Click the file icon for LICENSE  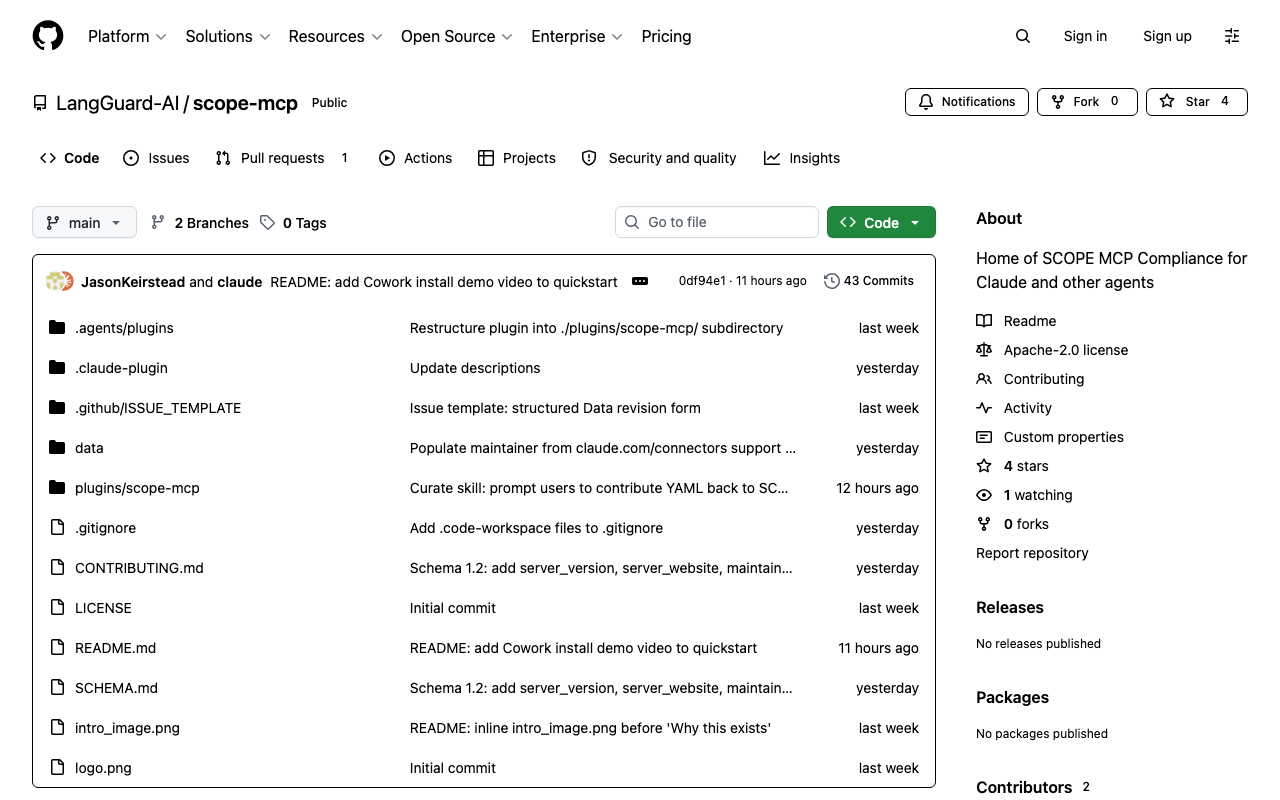(57, 608)
